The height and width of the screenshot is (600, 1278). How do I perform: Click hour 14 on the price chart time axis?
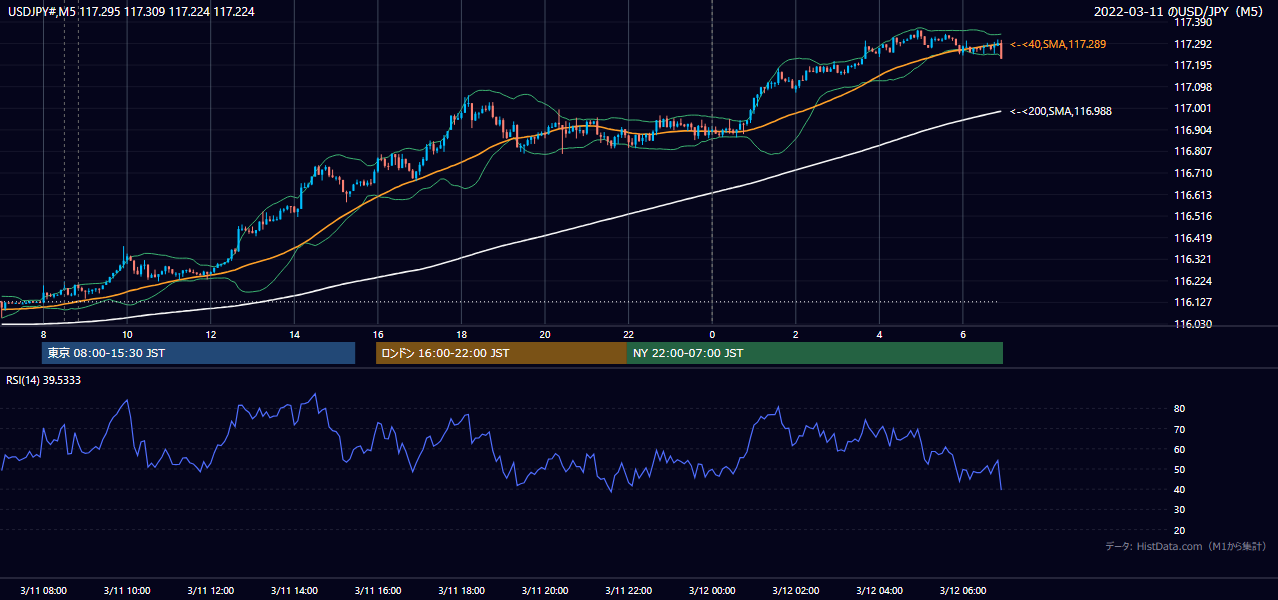(x=294, y=334)
